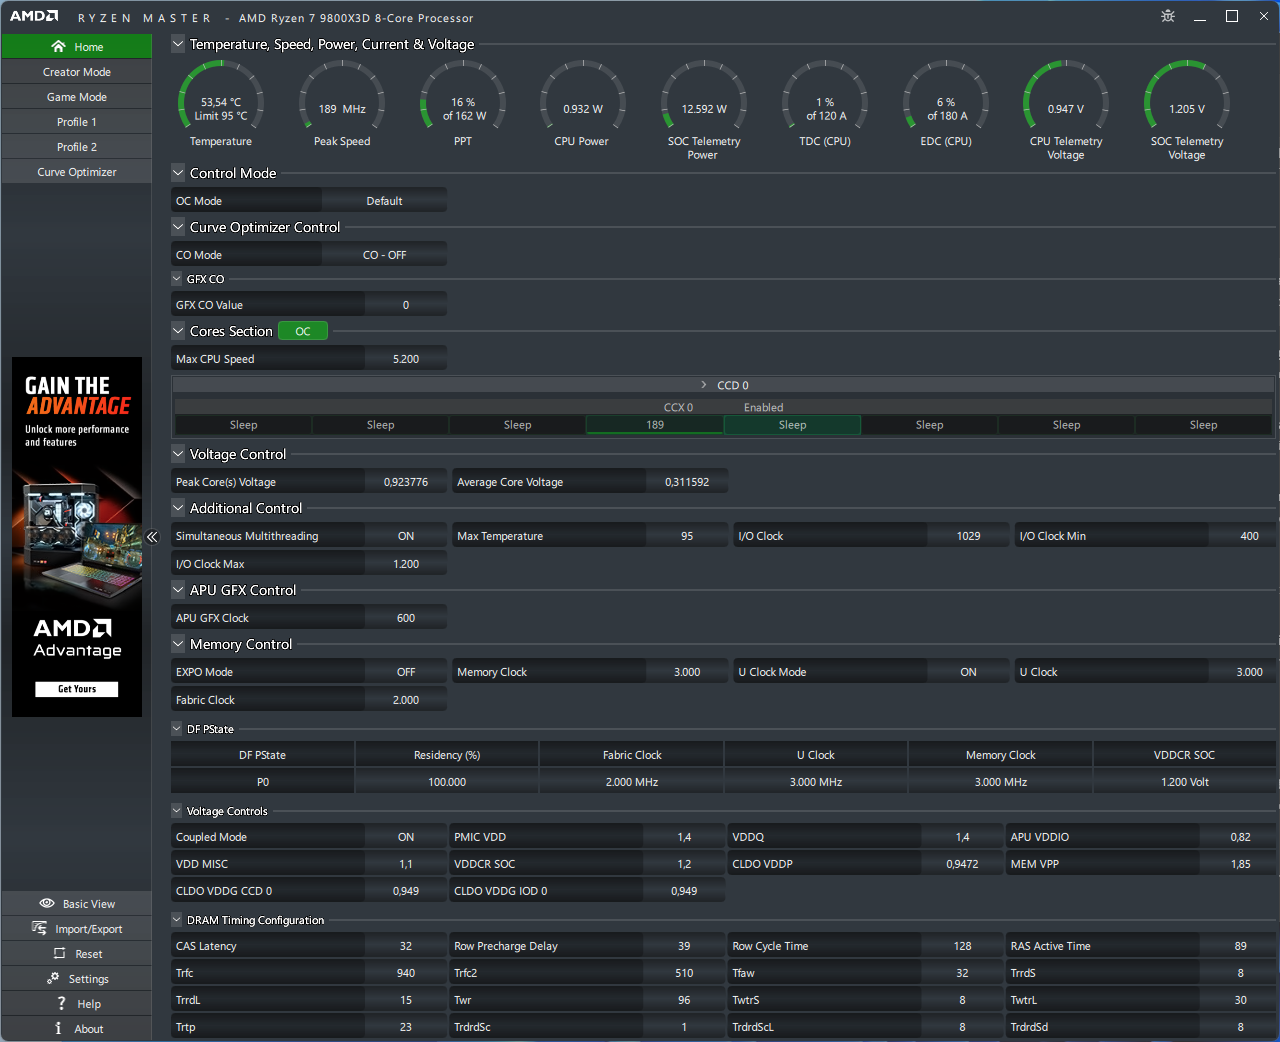The image size is (1280, 1042).
Task: Collapse the sidebar with the double-chevron icon
Action: coord(152,537)
